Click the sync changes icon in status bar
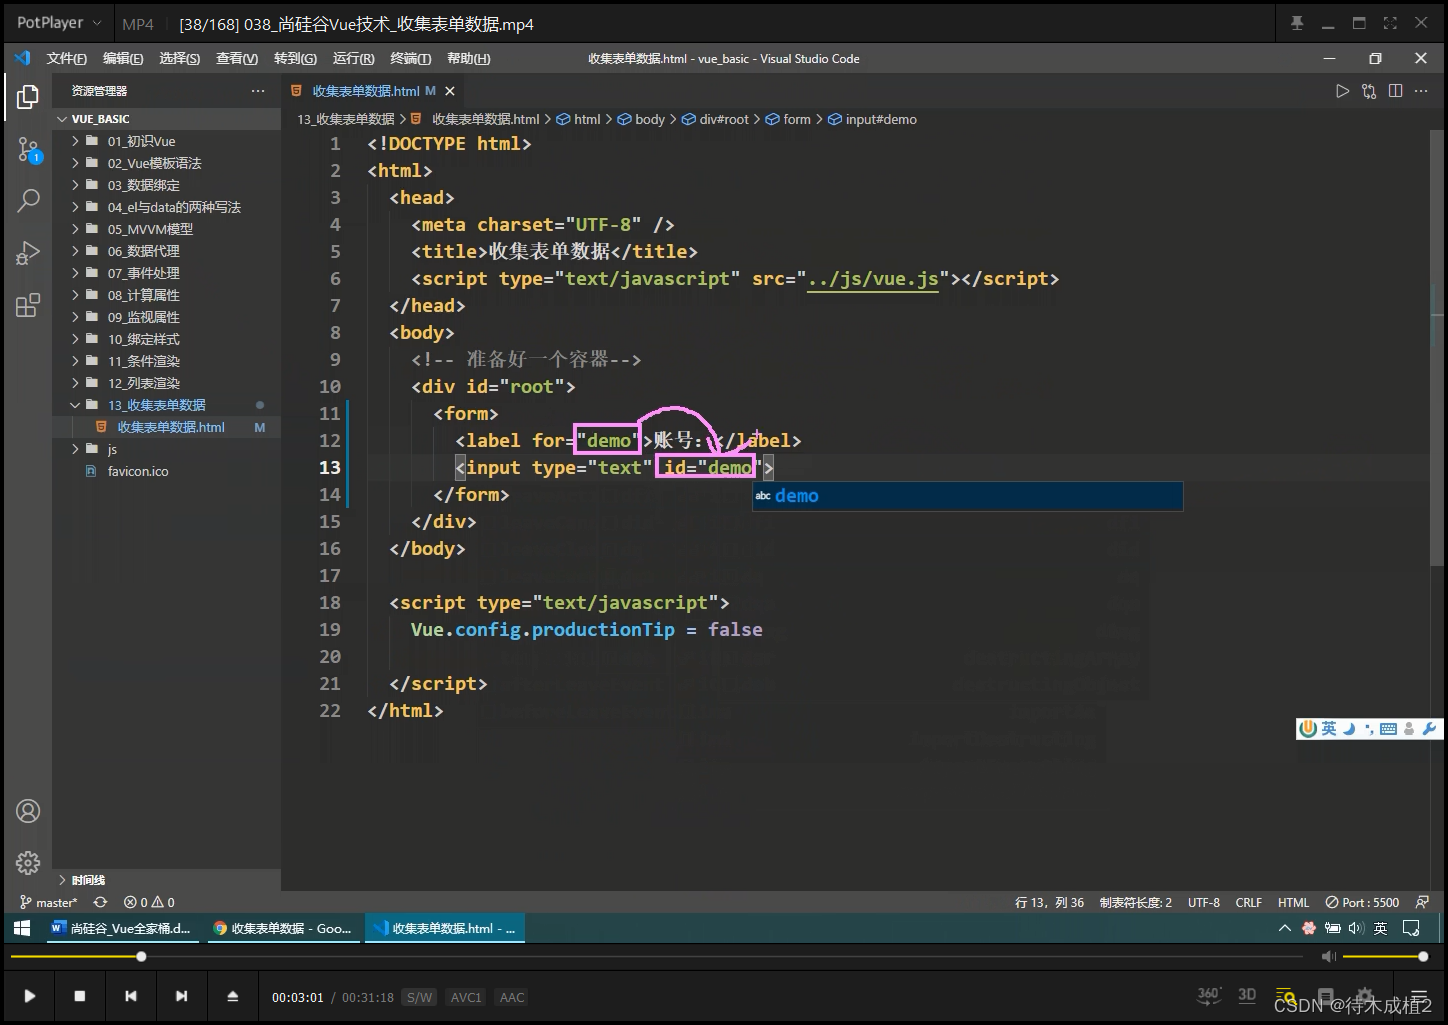The image size is (1448, 1025). [x=100, y=902]
